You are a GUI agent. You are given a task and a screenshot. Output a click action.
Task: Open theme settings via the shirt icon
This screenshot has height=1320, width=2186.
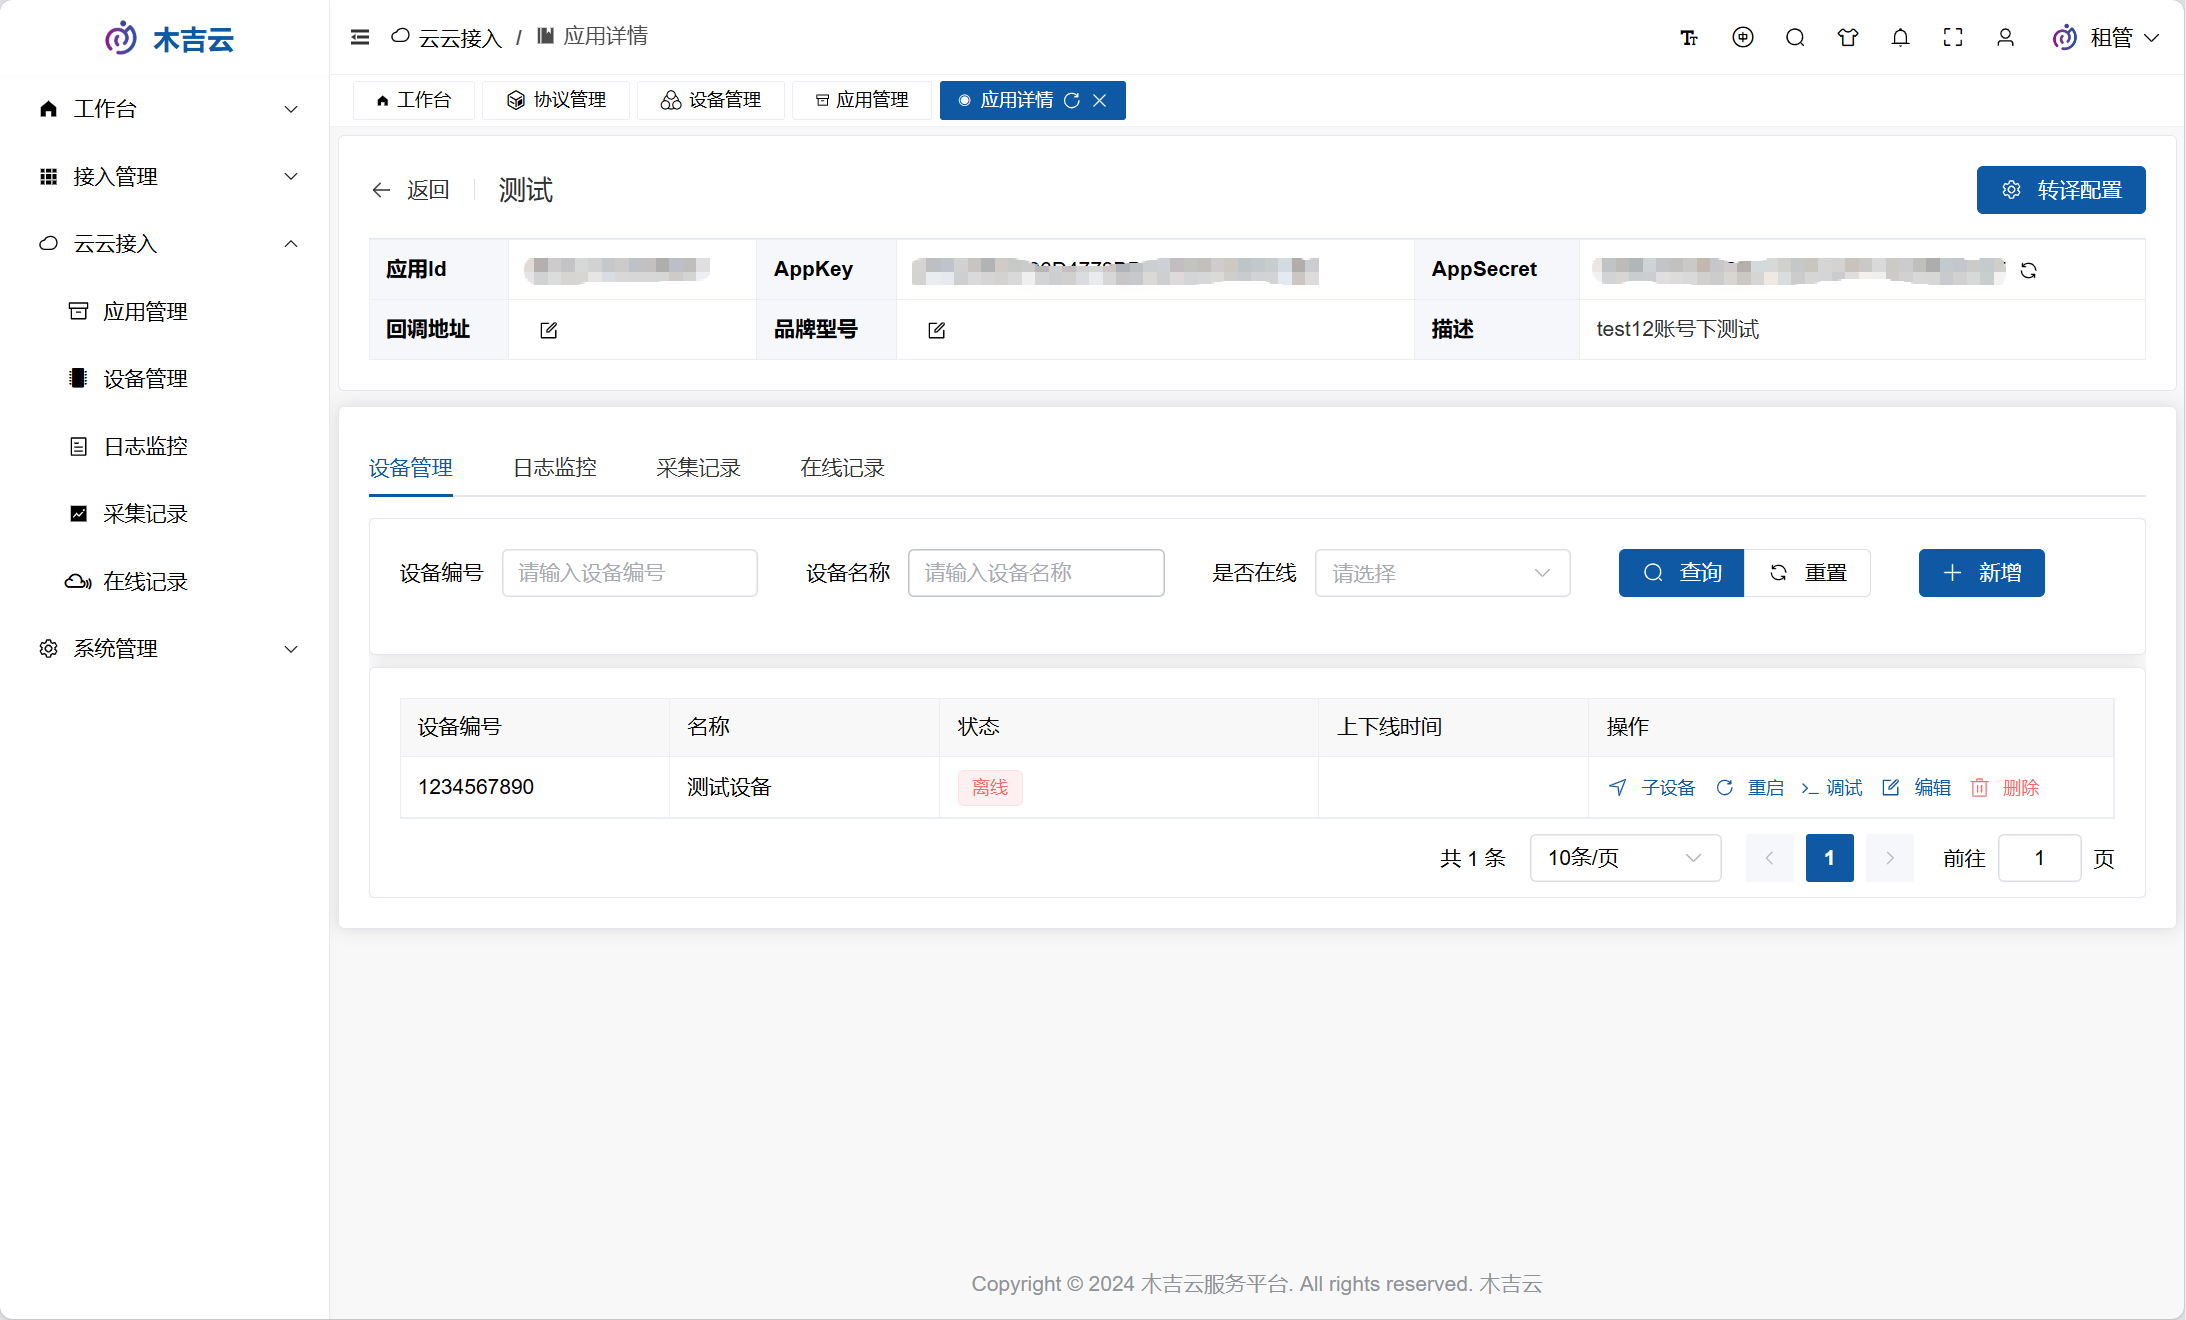pos(1848,37)
